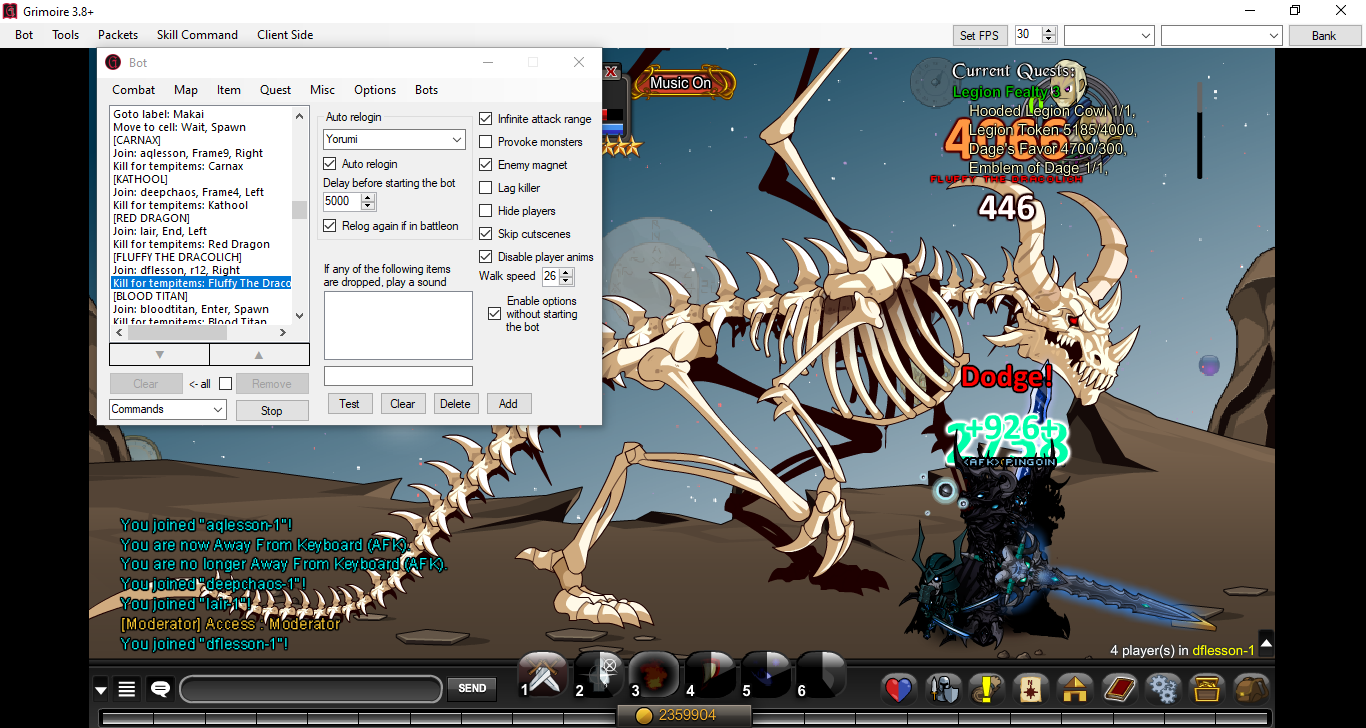This screenshot has height=728, width=1366.
Task: Open the empty dropdown left of Bank button
Action: click(x=1222, y=35)
